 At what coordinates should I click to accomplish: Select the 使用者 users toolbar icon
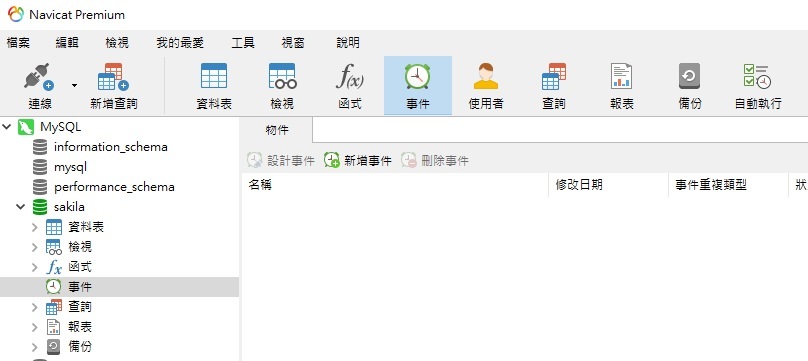click(485, 85)
